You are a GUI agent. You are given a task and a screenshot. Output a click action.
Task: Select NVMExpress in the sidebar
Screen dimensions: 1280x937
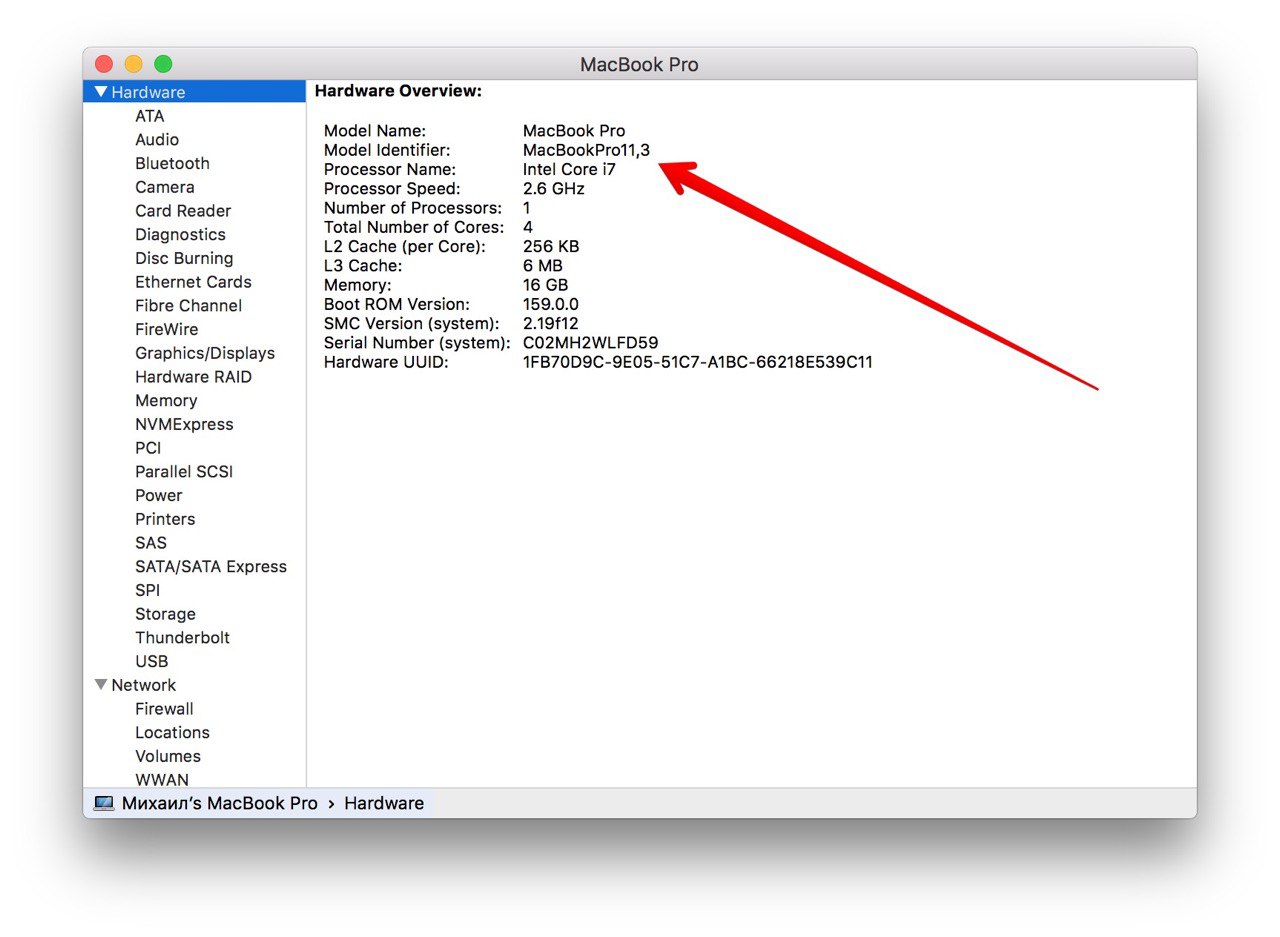[x=184, y=424]
